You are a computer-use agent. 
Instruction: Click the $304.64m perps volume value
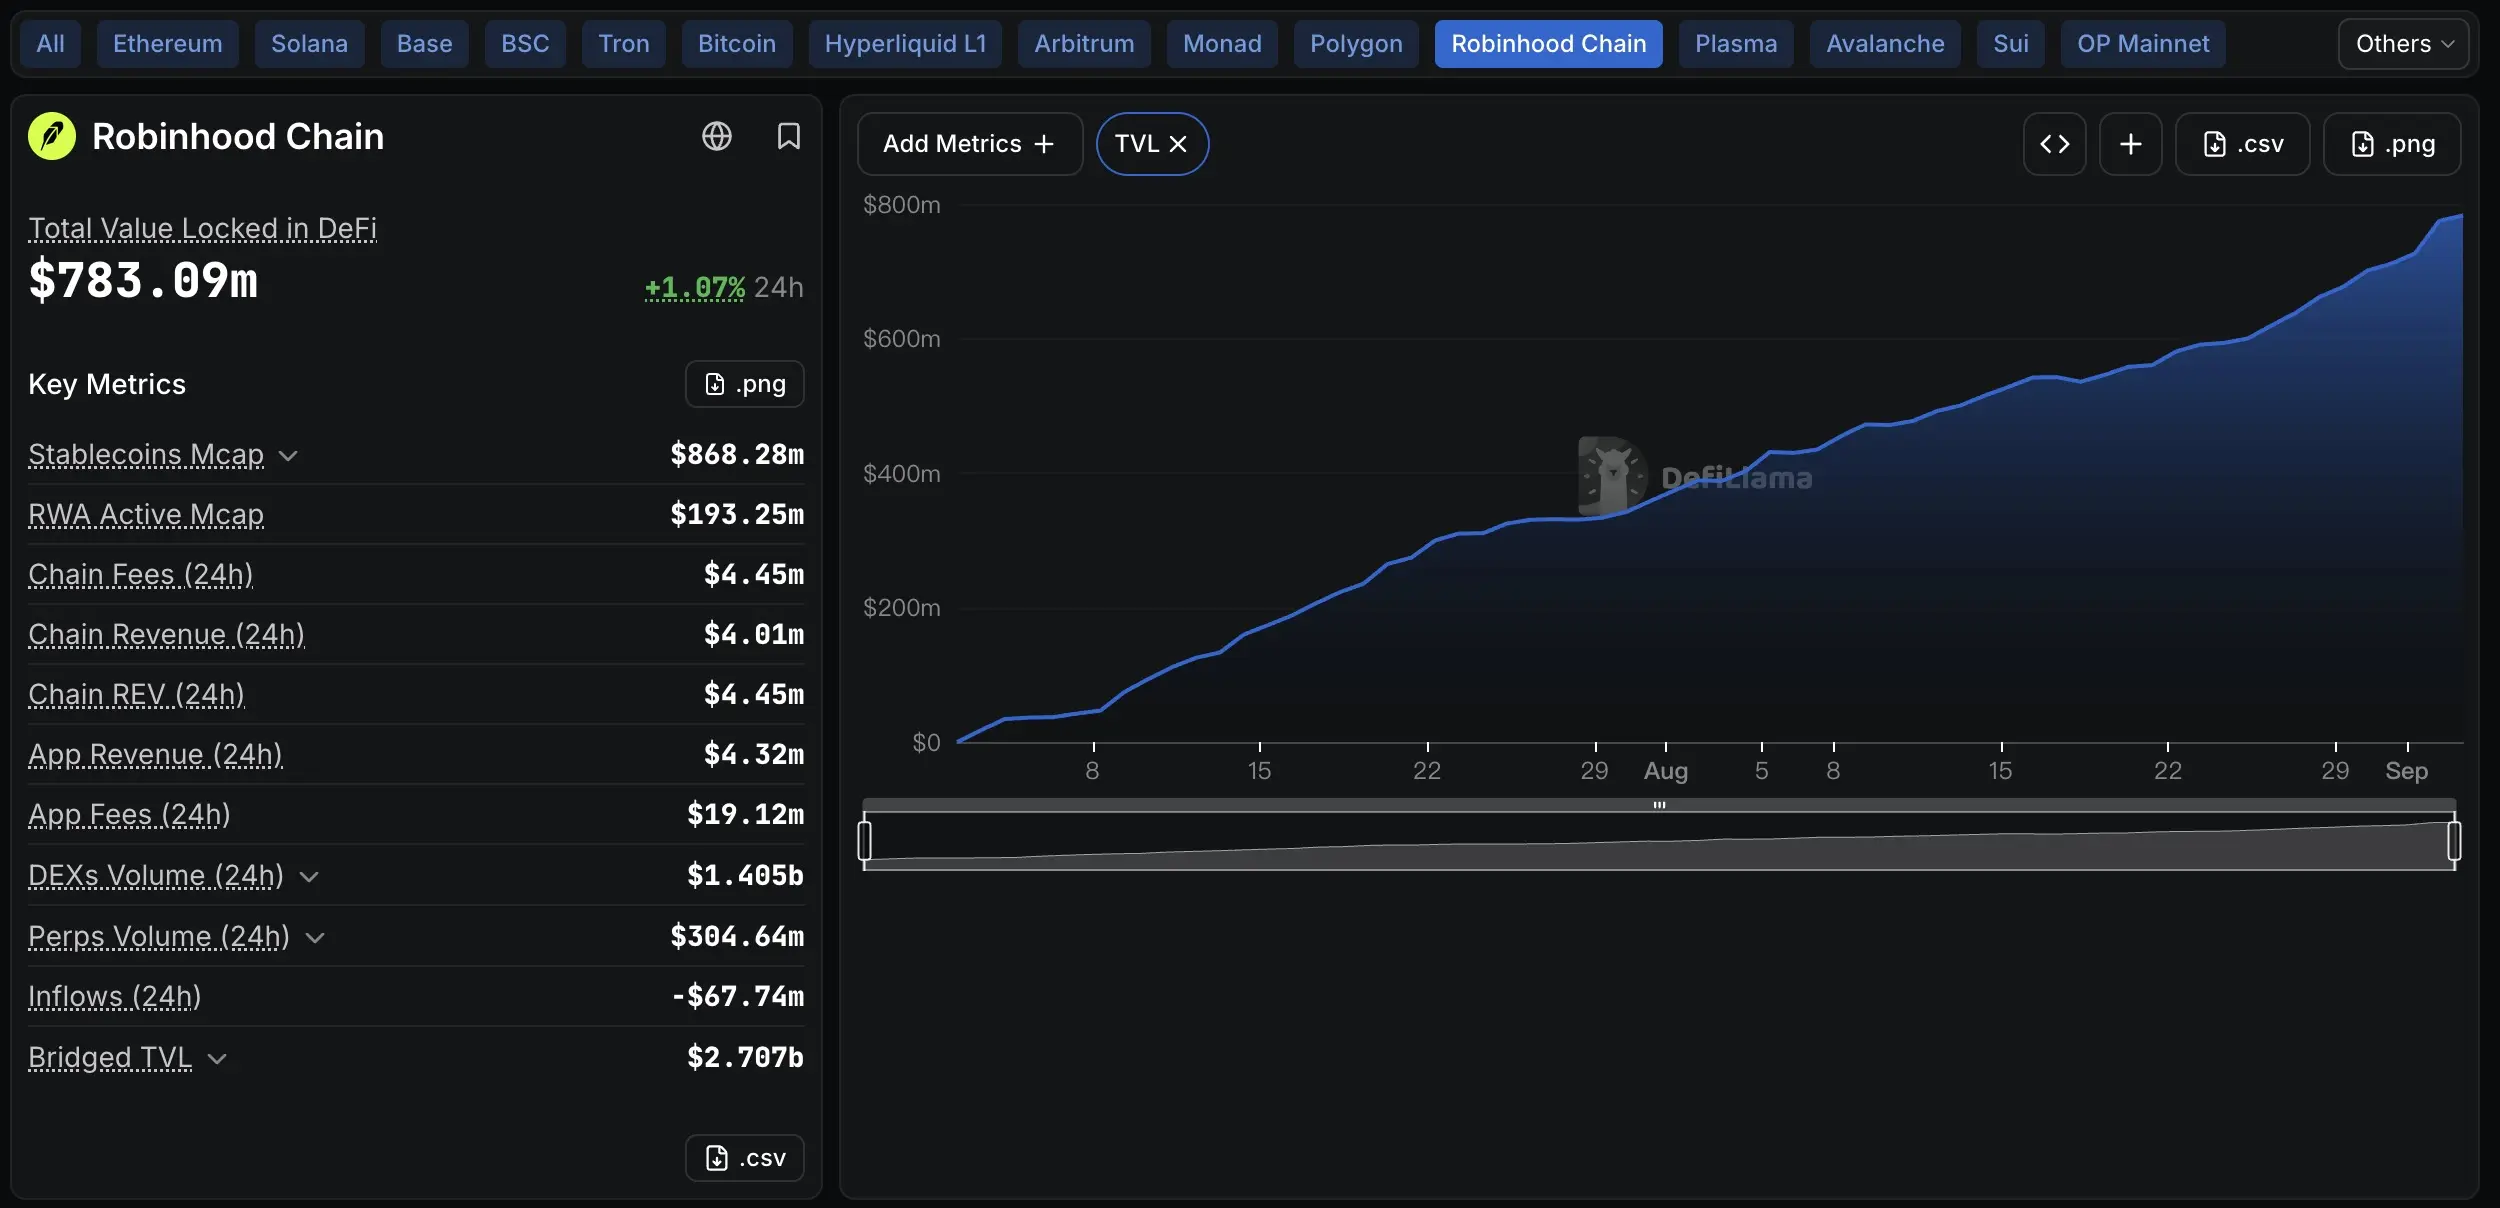tap(737, 937)
